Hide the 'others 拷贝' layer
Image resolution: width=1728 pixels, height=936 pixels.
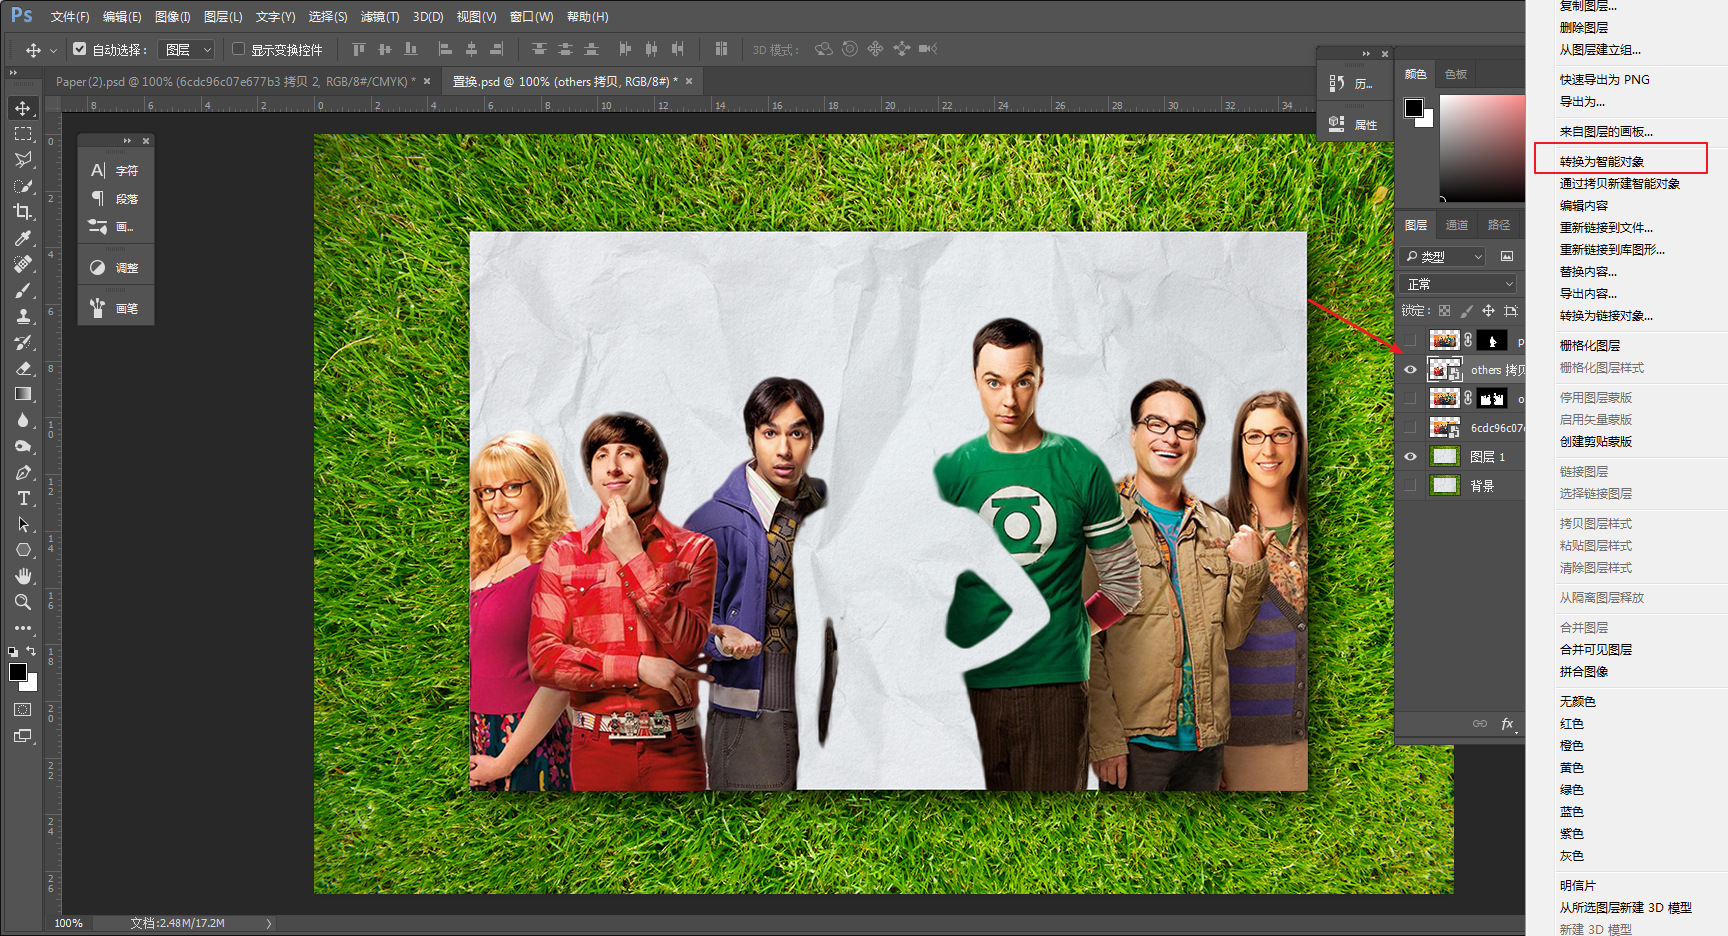point(1410,370)
